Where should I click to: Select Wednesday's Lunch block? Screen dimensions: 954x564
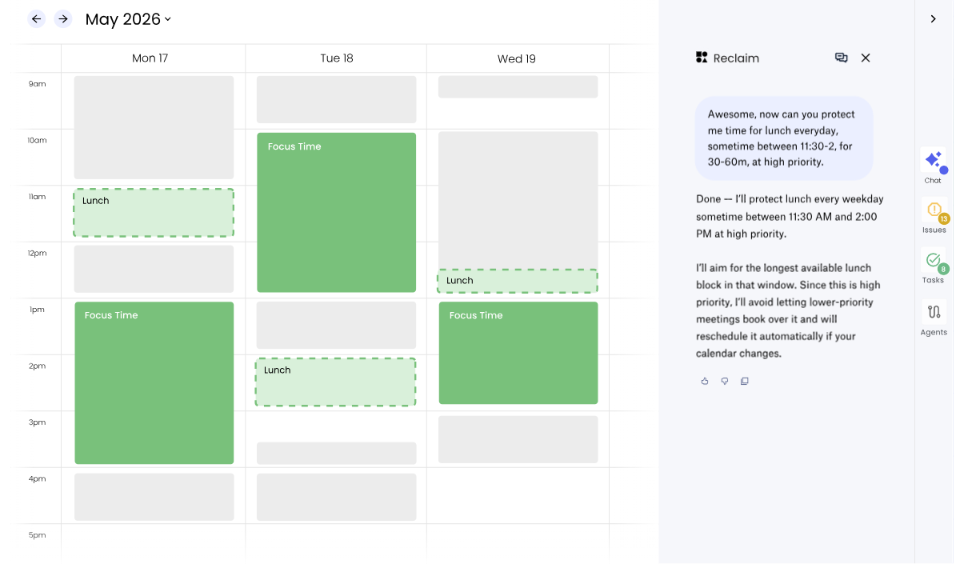click(x=517, y=281)
